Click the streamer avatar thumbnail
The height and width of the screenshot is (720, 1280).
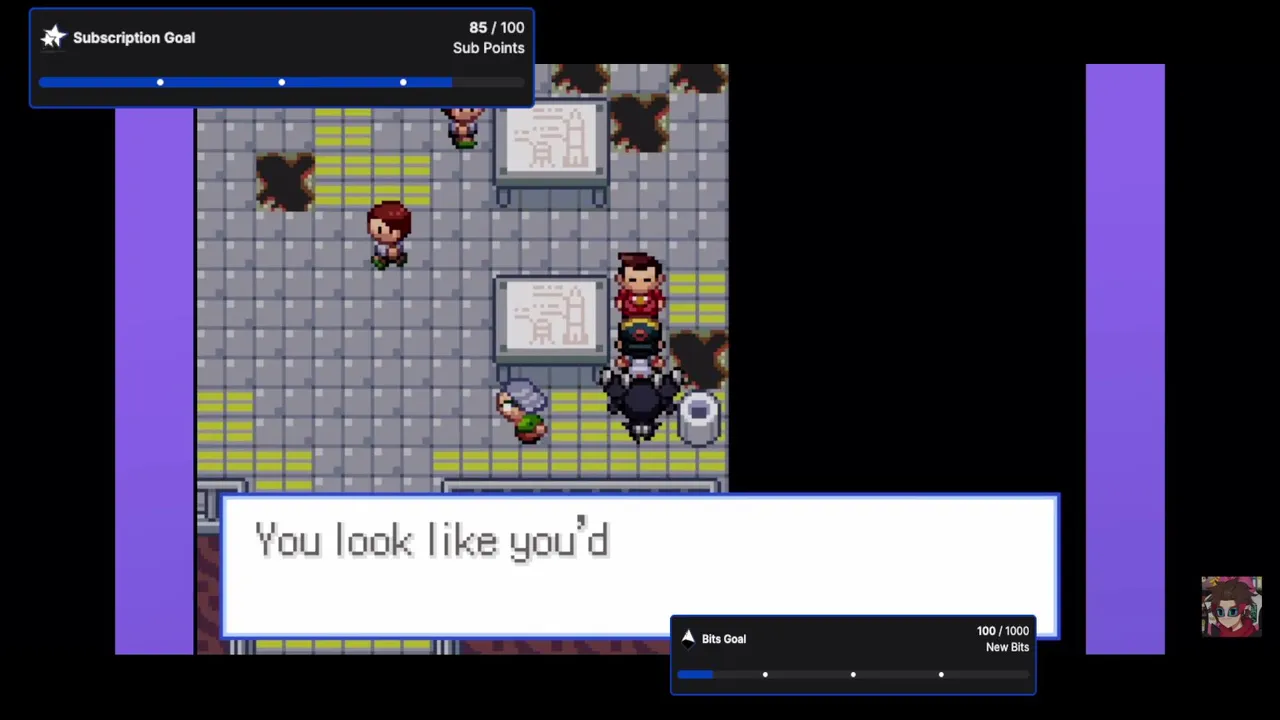pos(1231,607)
